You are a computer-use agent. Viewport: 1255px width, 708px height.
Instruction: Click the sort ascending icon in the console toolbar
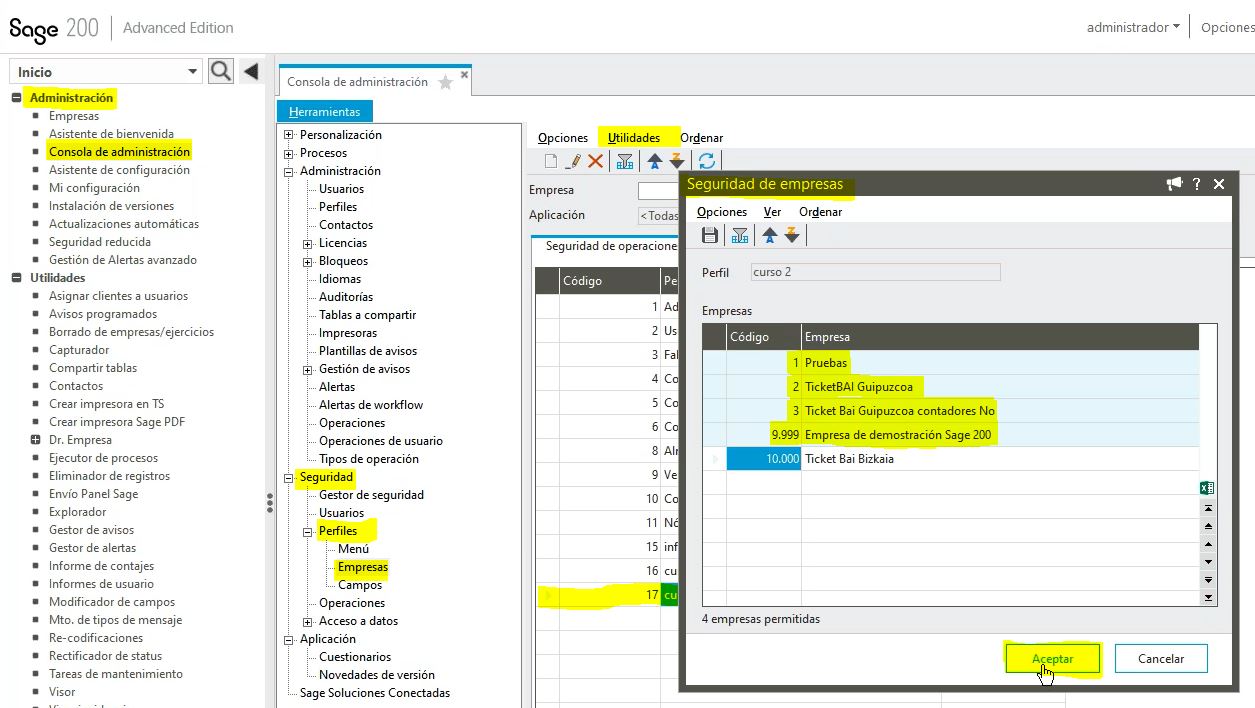(x=655, y=161)
